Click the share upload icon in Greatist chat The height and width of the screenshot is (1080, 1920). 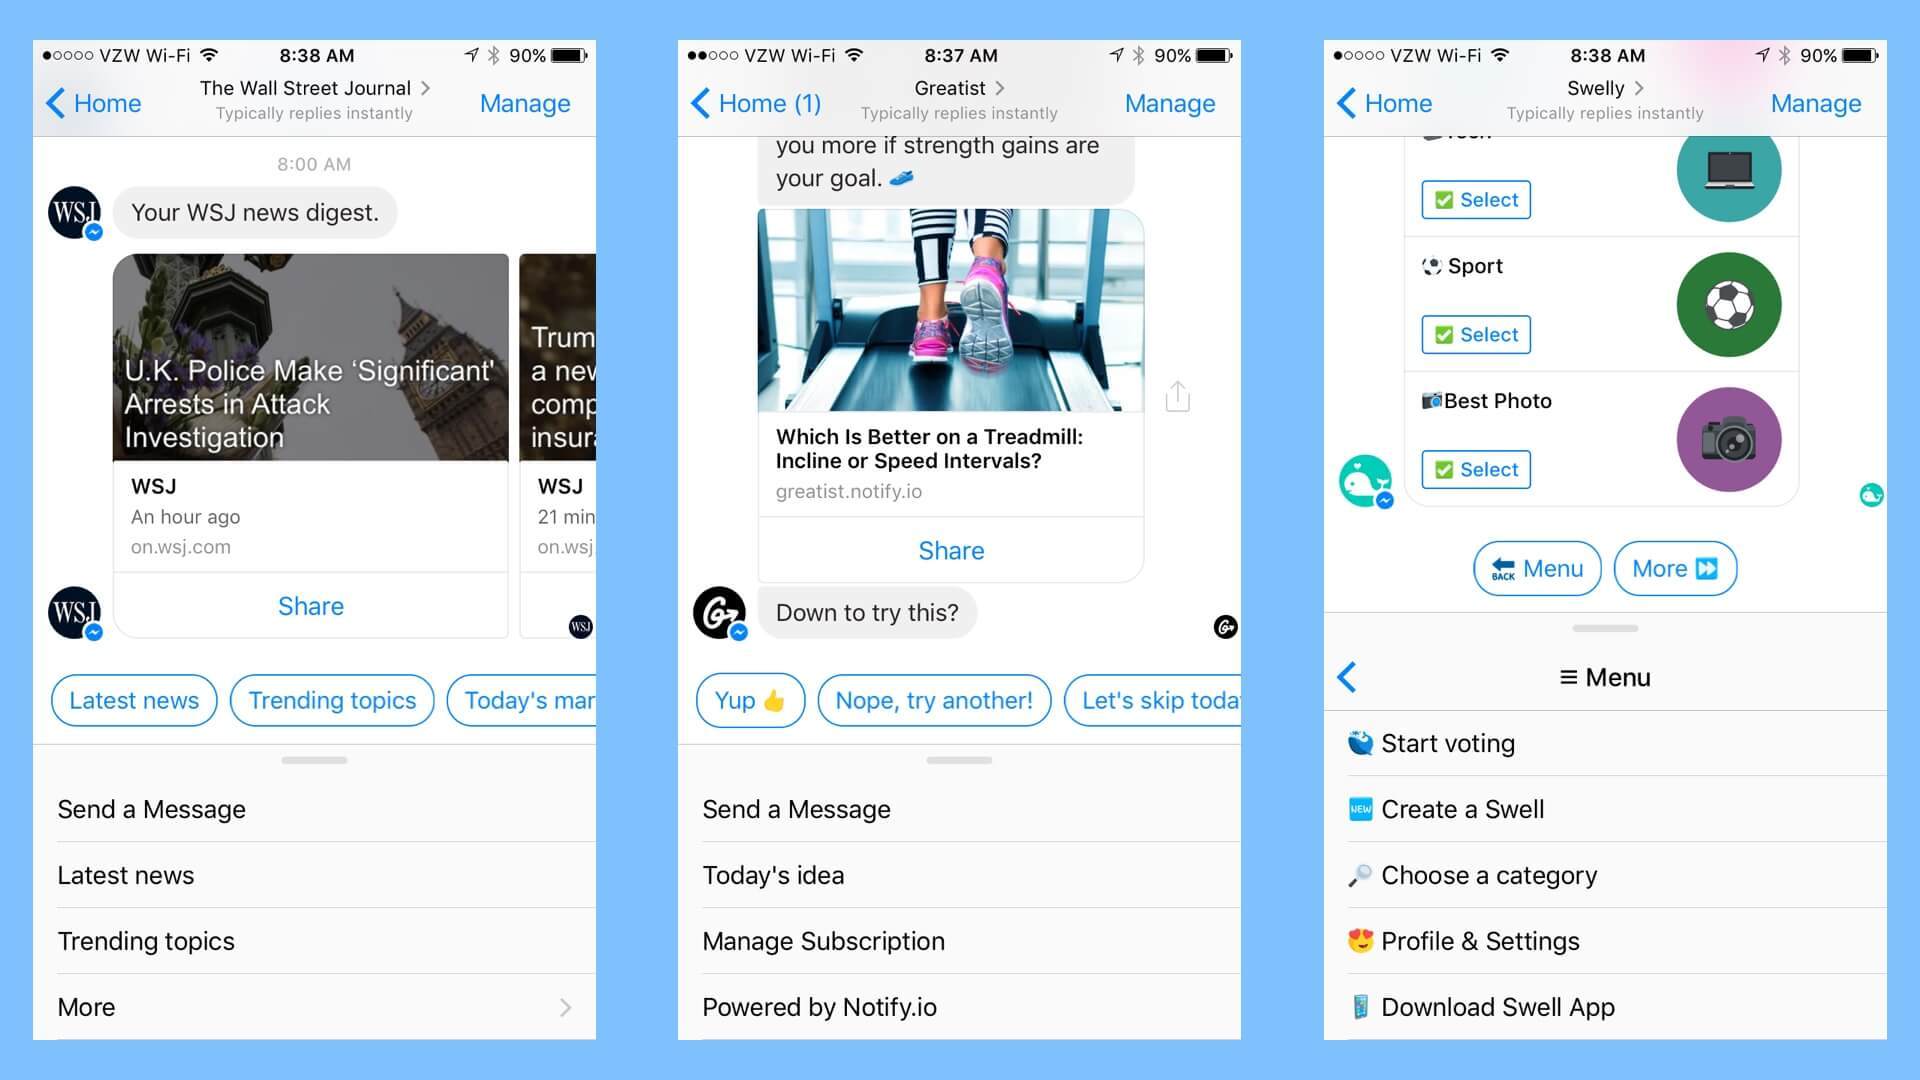coord(1179,397)
